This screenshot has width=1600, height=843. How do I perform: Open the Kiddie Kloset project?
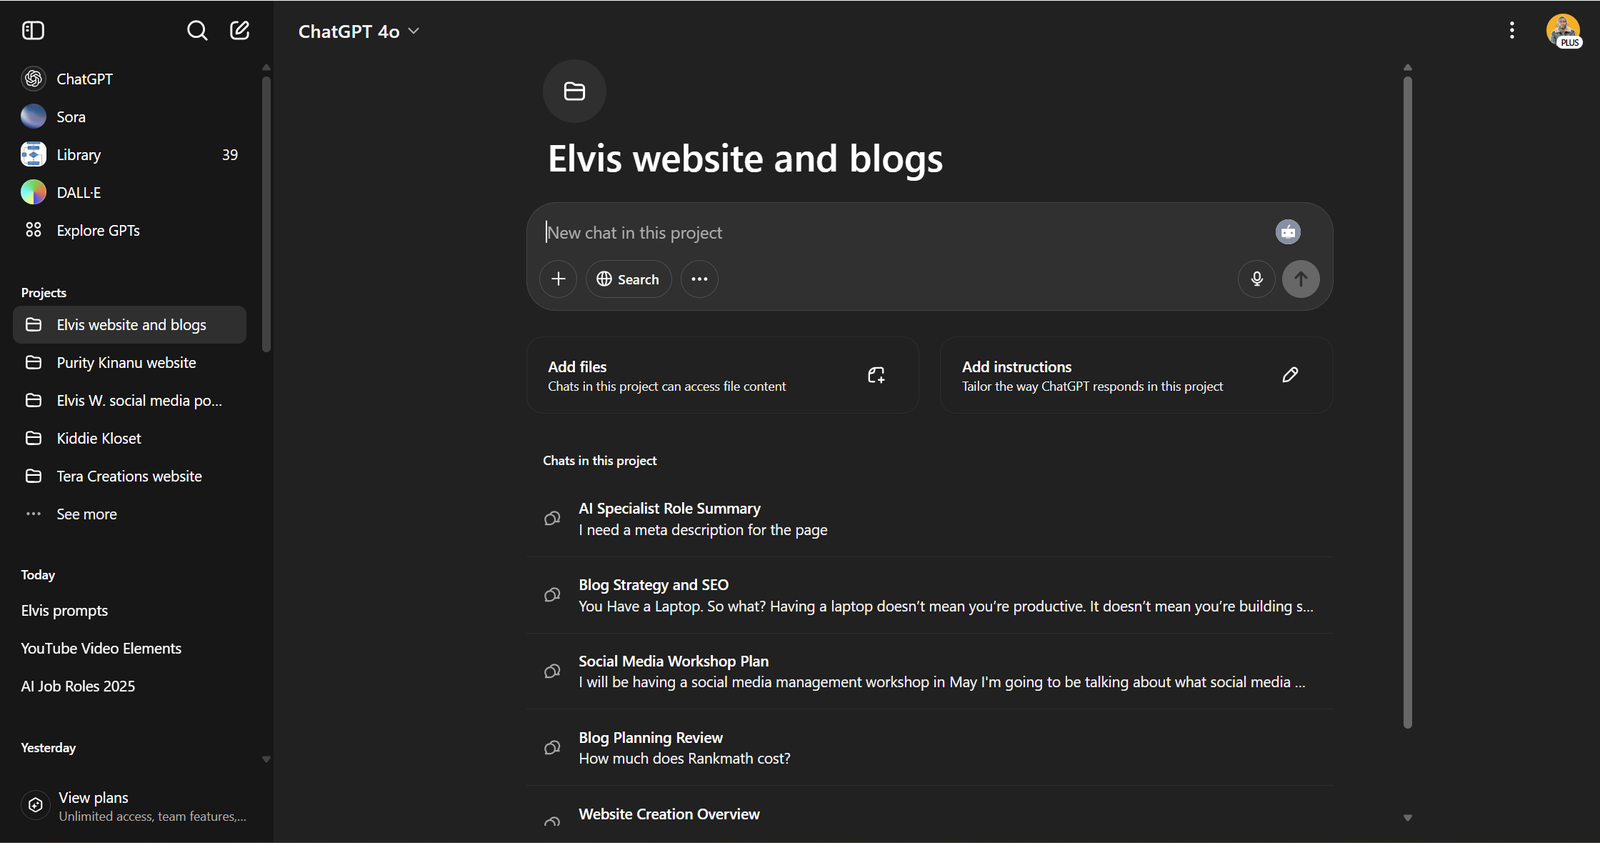pyautogui.click(x=130, y=438)
